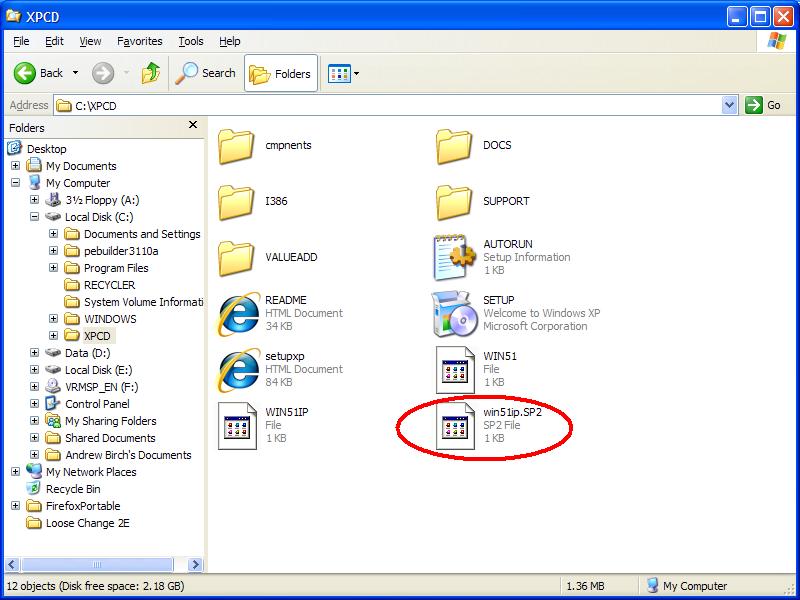Viewport: 800px width, 600px height.
Task: Click the folder tree horizontal scrollbar thumb
Action: [97, 564]
